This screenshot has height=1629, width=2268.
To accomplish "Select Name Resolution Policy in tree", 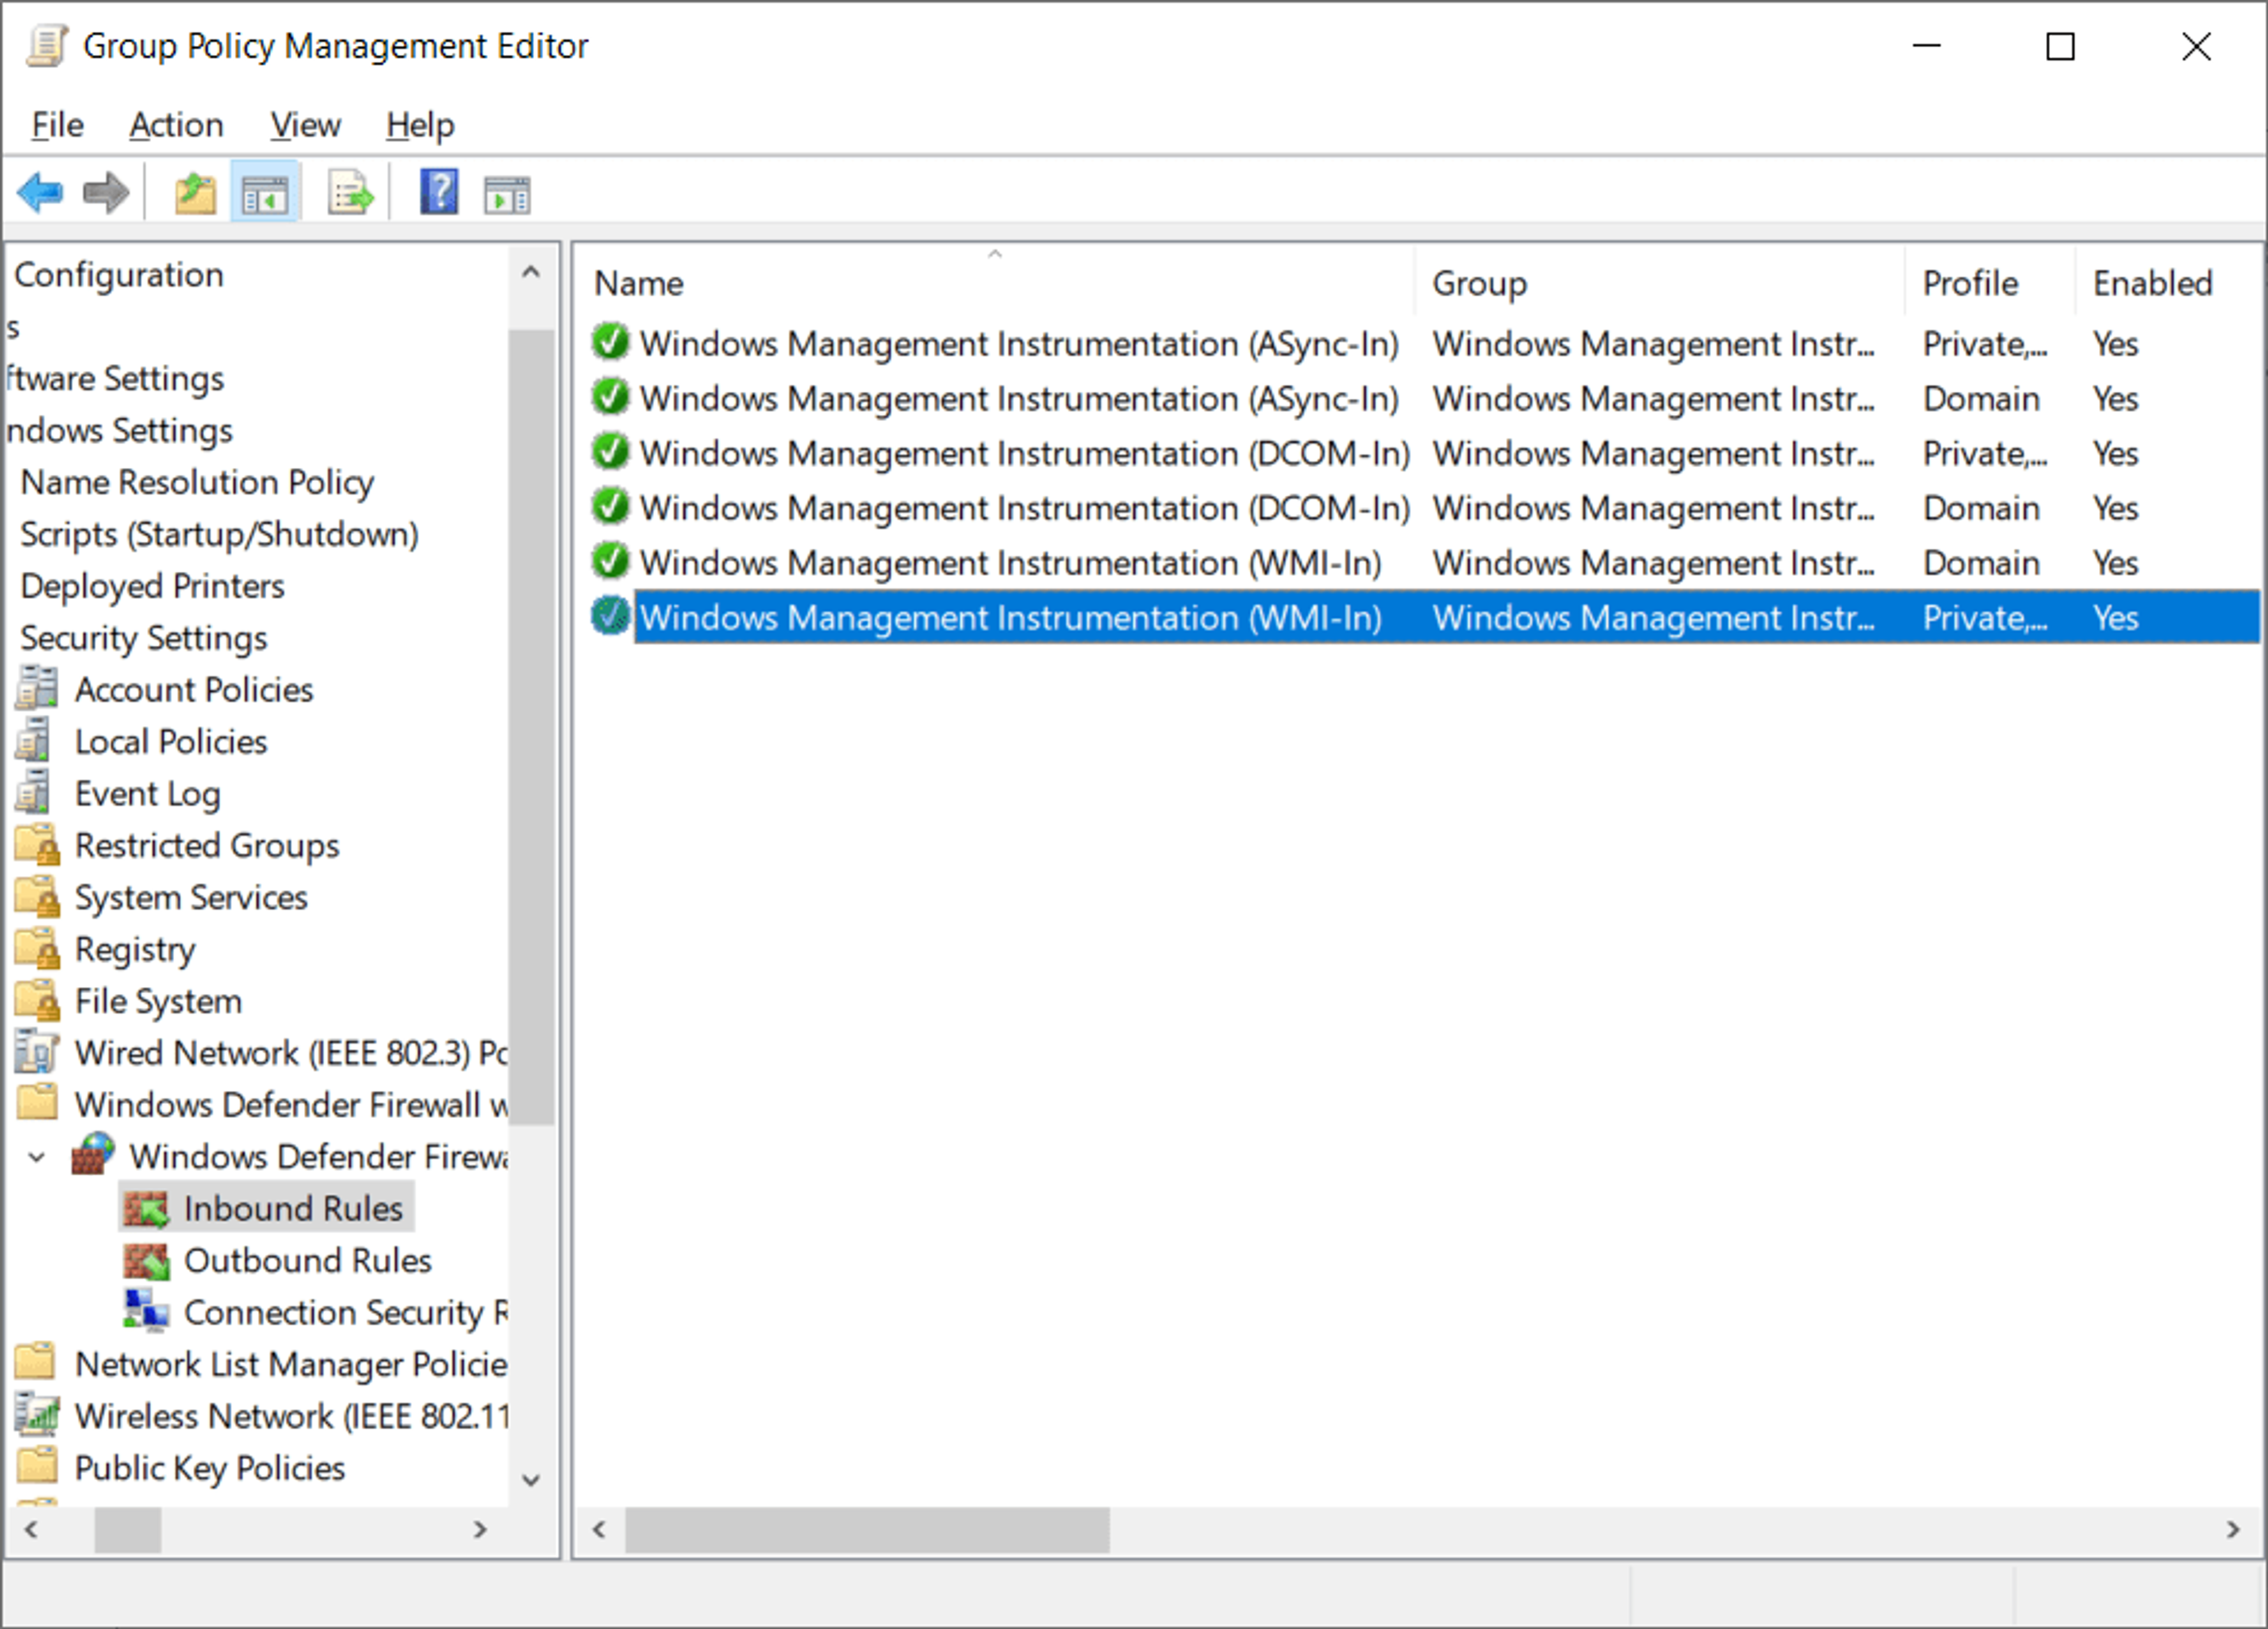I will coord(197,482).
